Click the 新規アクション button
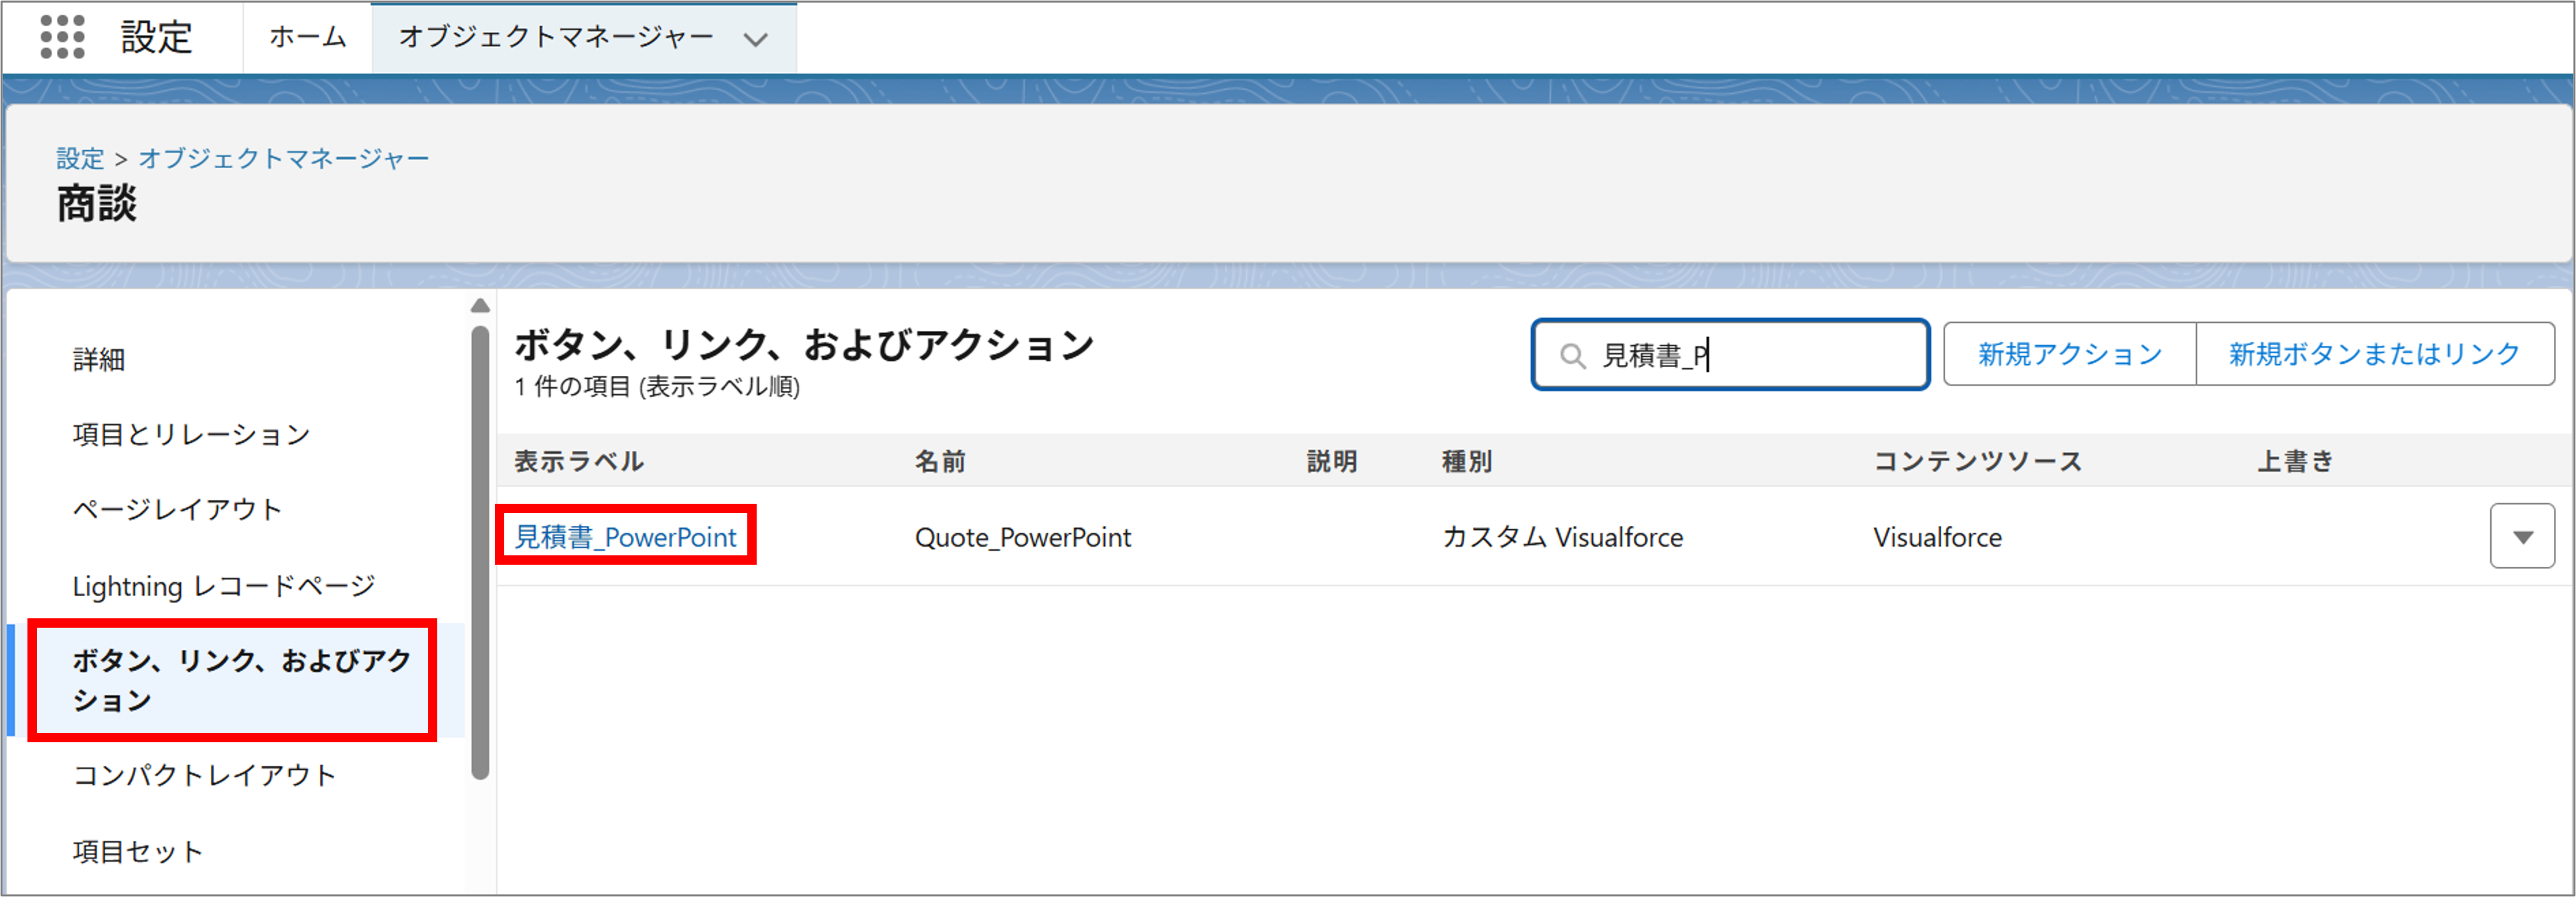The height and width of the screenshot is (897, 2576). (2069, 354)
